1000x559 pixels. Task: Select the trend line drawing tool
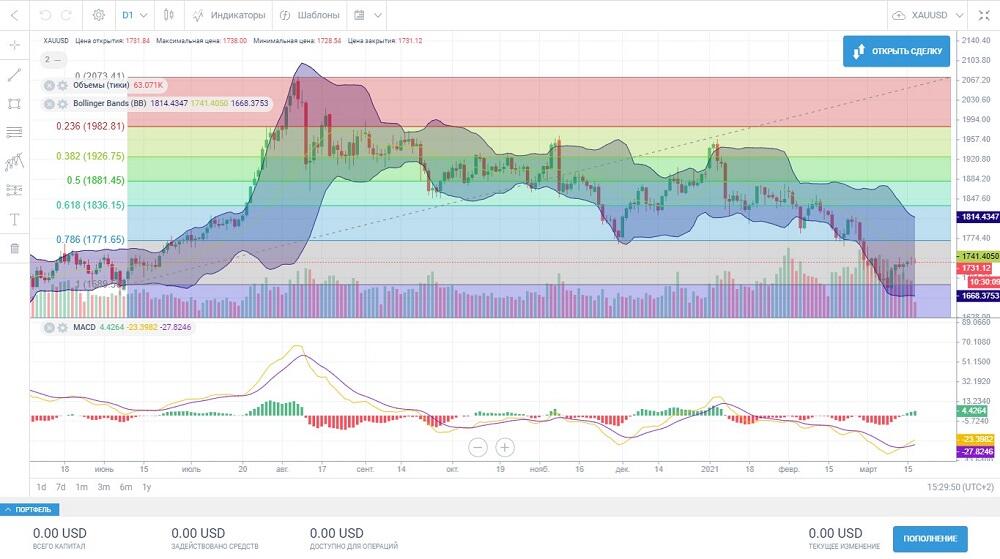14,74
